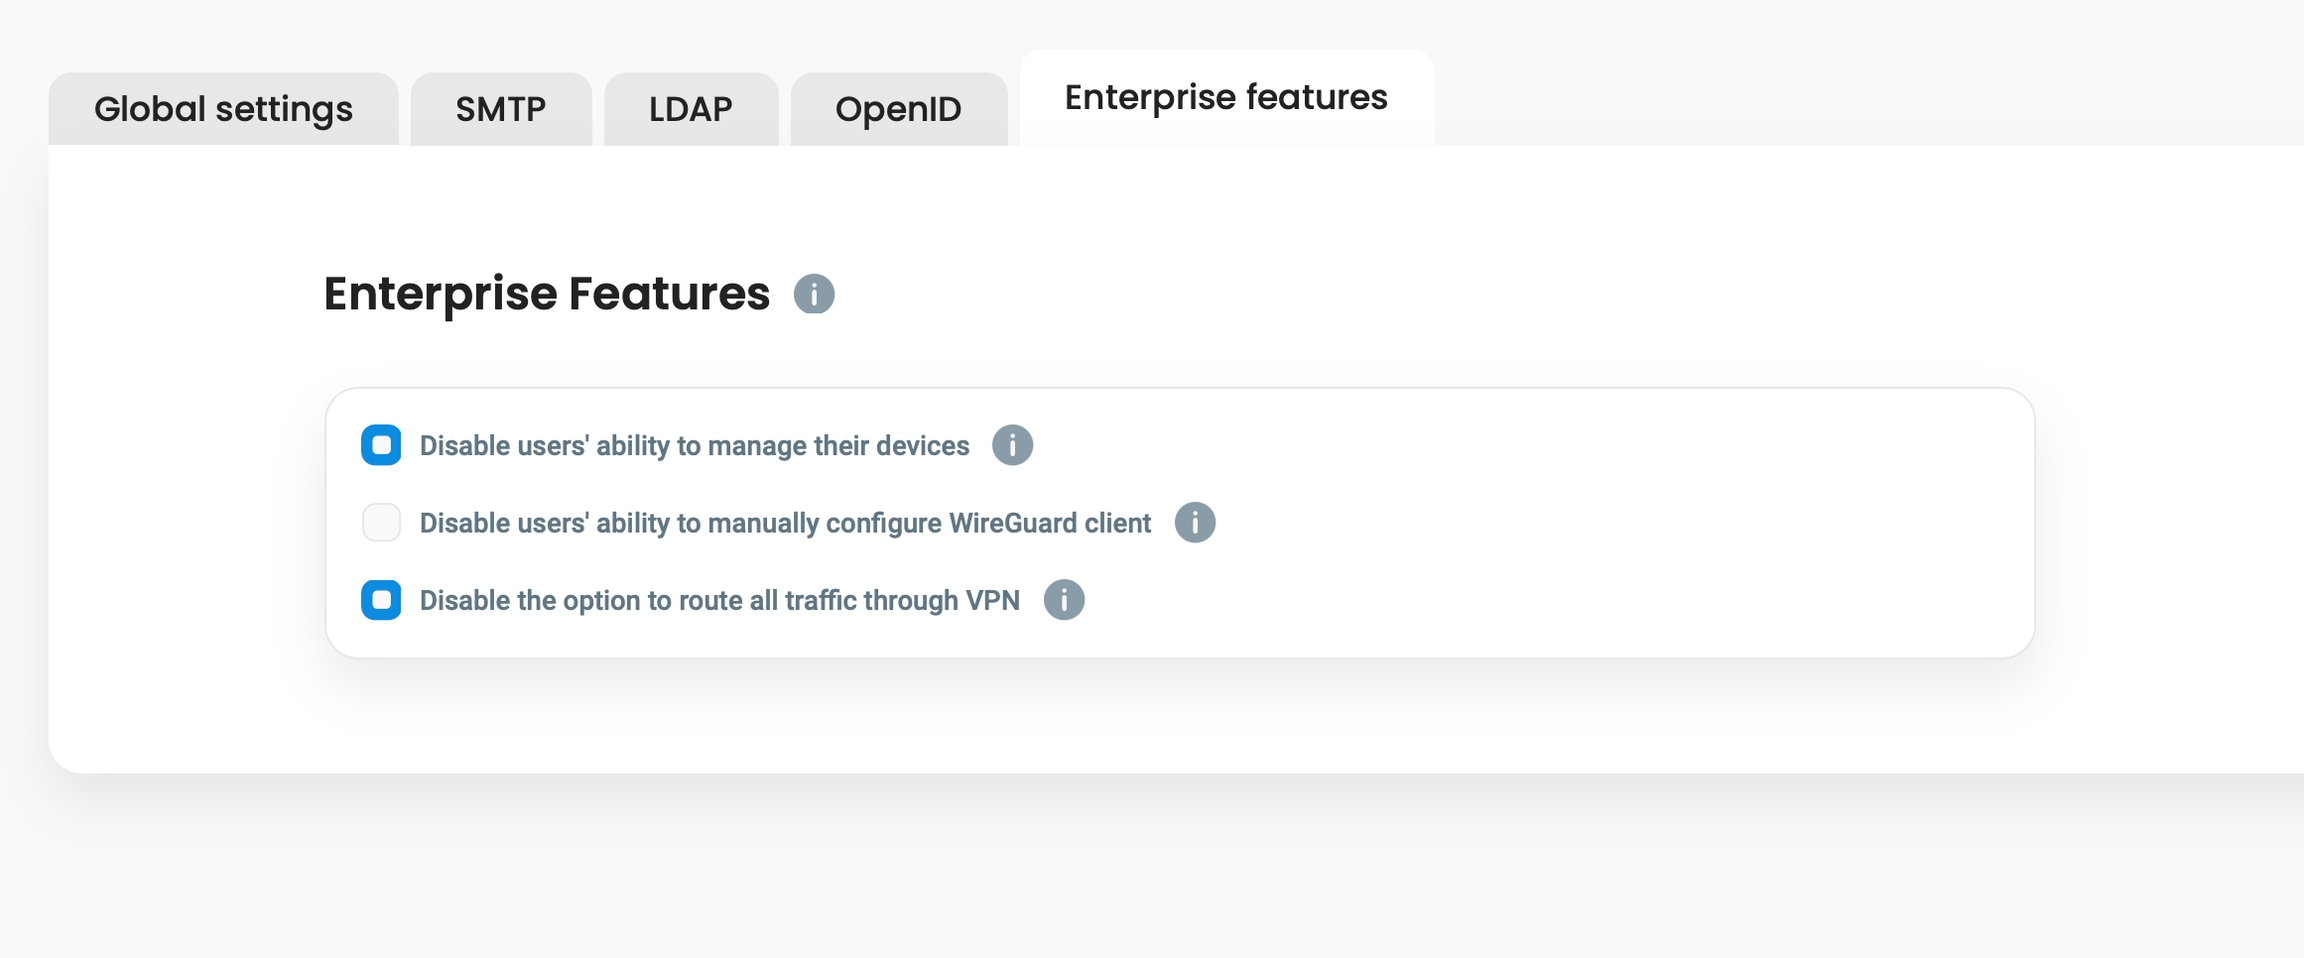This screenshot has height=958, width=2304.
Task: Show info for WireGuard client option
Action: tap(1194, 522)
